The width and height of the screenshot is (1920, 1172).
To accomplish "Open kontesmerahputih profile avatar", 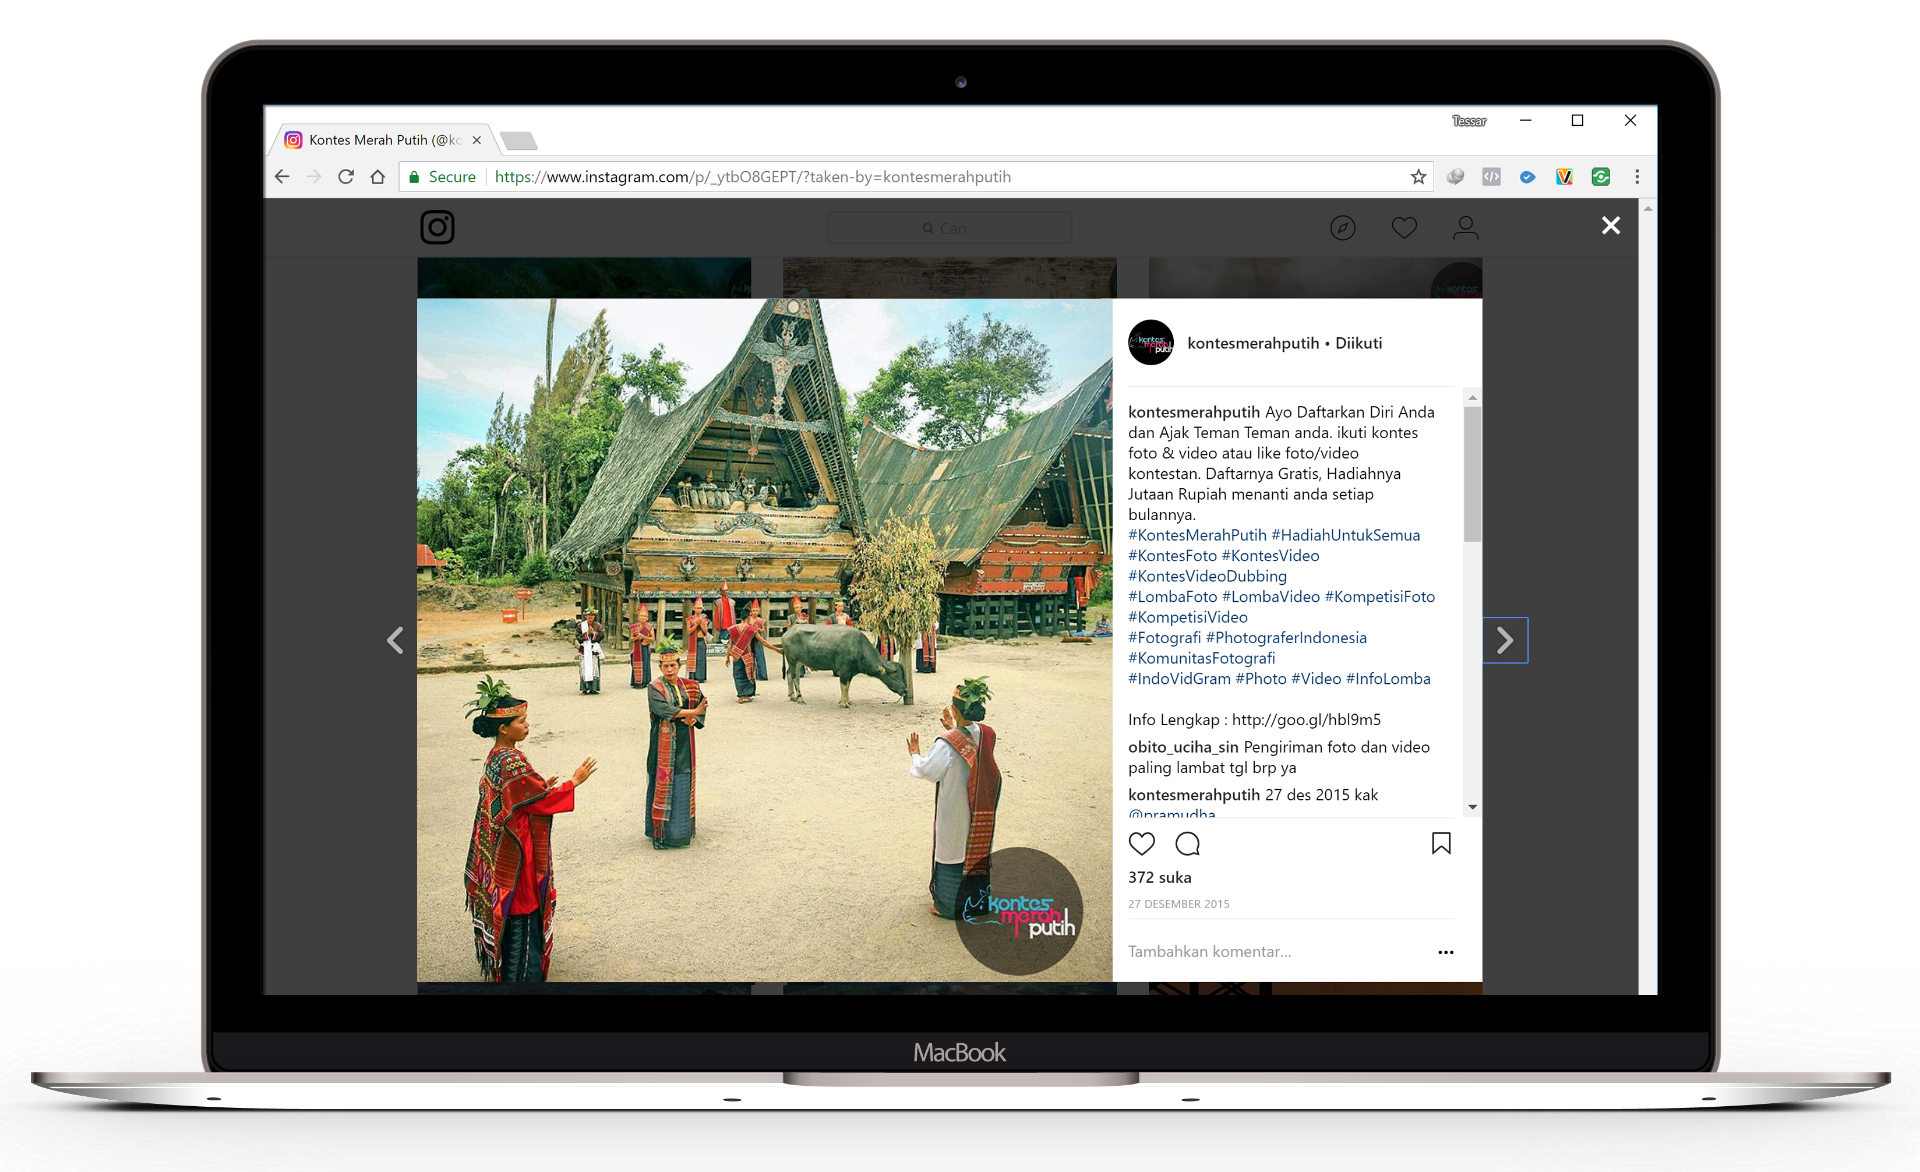I will tap(1151, 343).
